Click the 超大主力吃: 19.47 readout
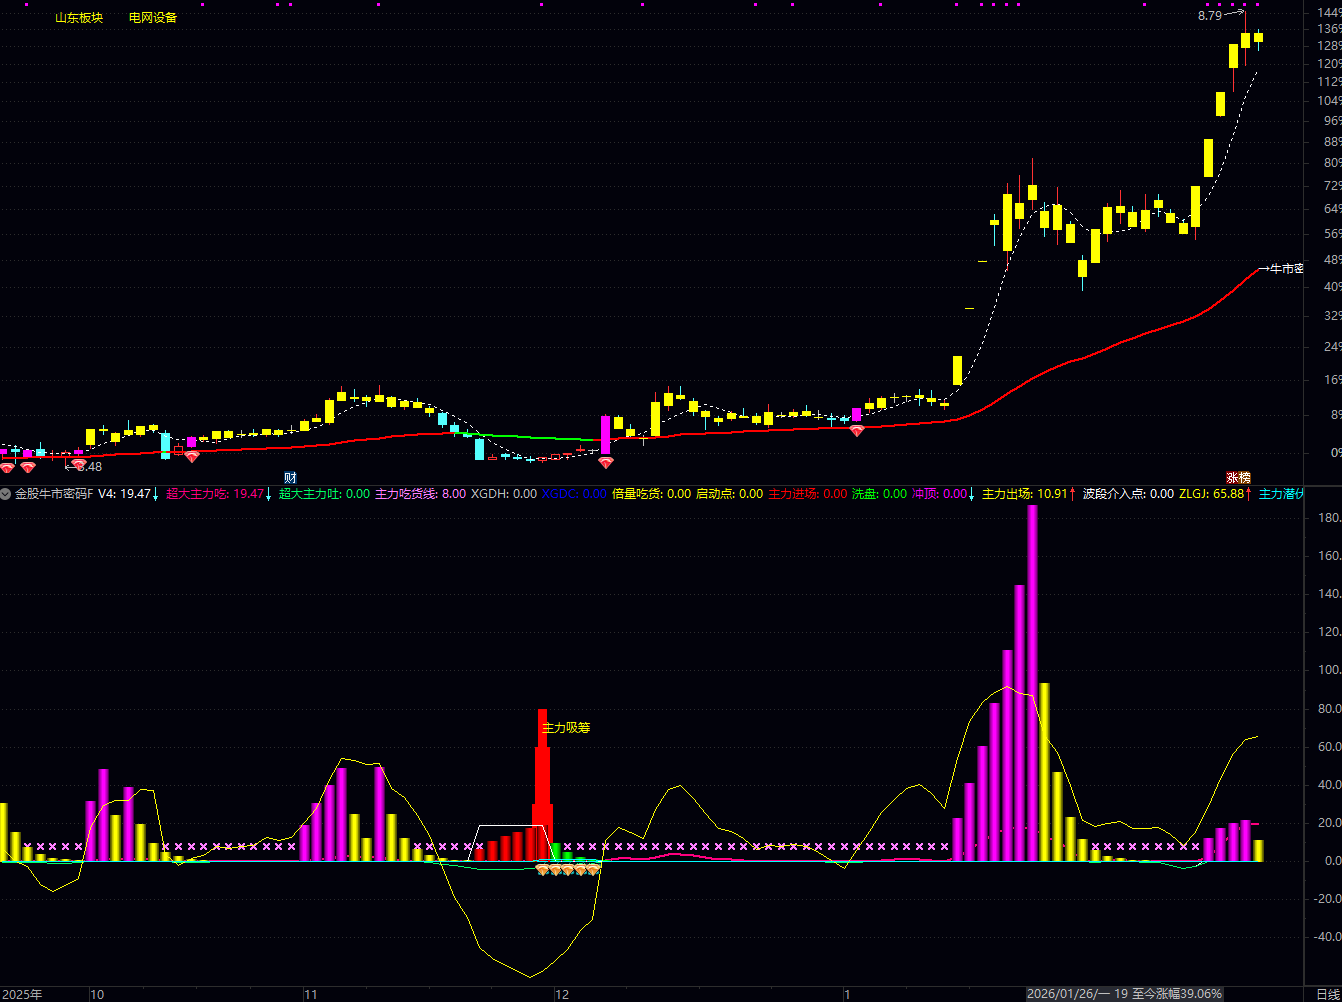The image size is (1342, 1002). coord(215,494)
